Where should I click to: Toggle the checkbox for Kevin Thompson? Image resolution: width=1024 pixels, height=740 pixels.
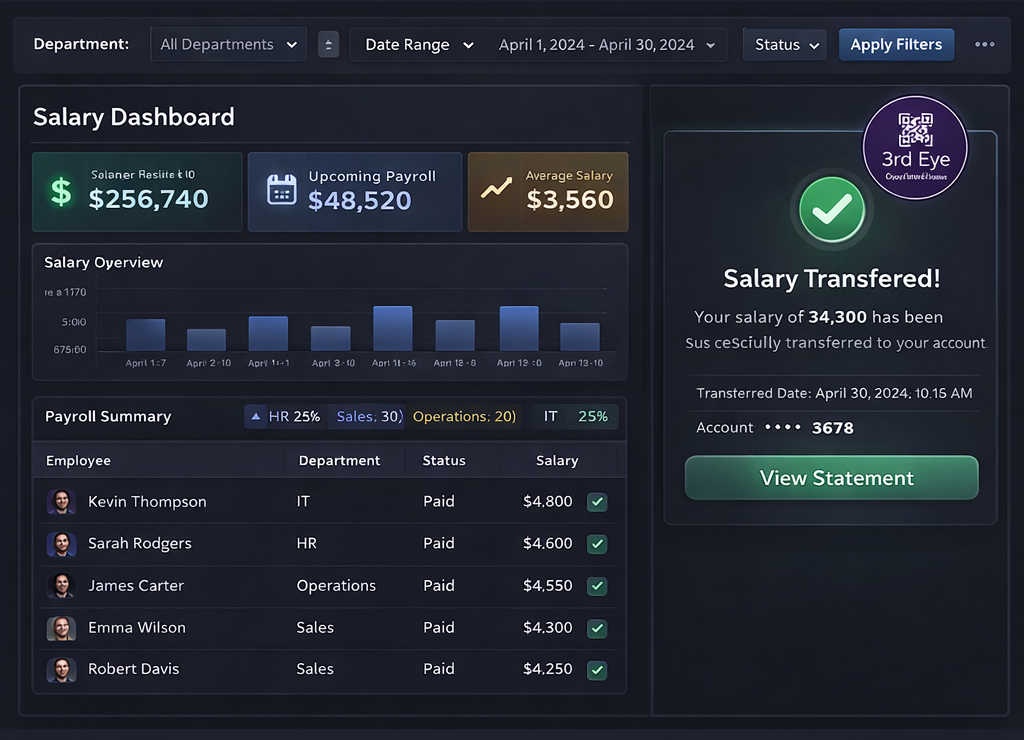pyautogui.click(x=597, y=502)
